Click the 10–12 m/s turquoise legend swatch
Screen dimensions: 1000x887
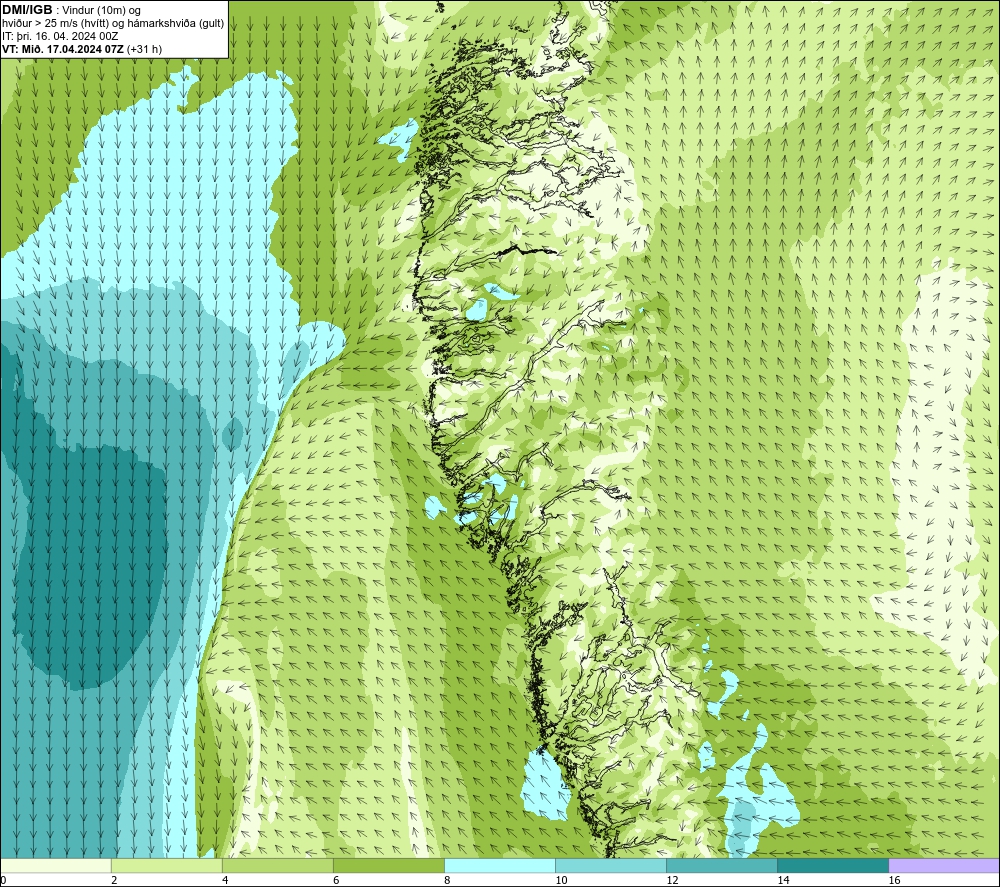(x=610, y=865)
